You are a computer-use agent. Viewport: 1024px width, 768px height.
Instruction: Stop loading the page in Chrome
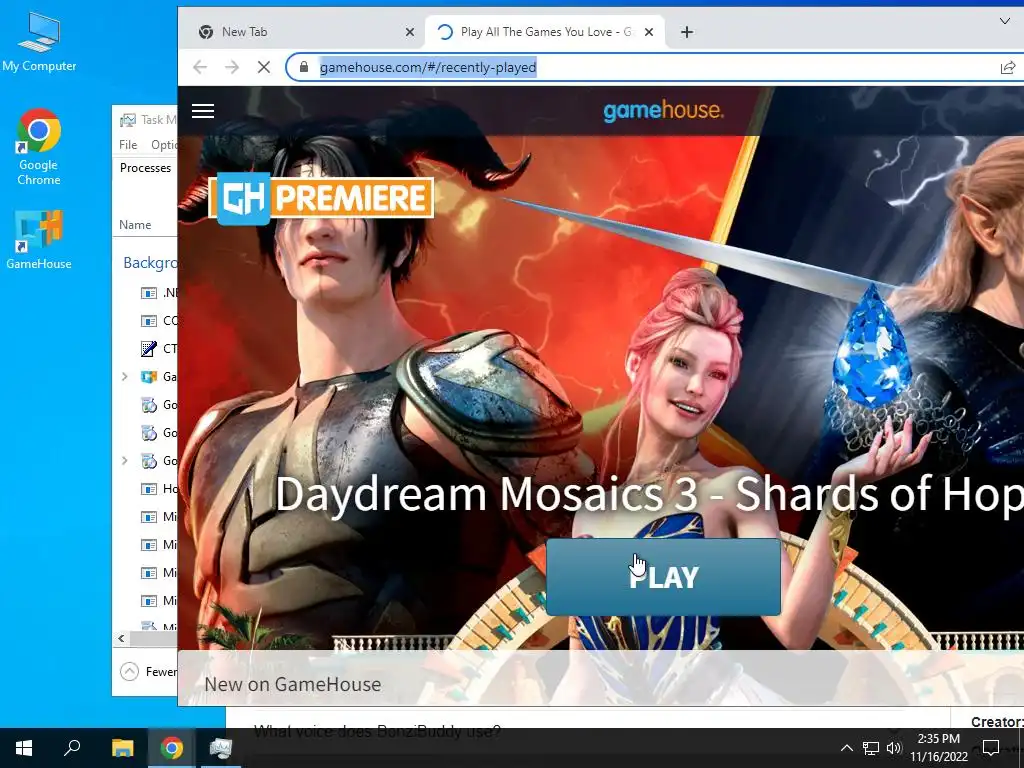pyautogui.click(x=264, y=67)
